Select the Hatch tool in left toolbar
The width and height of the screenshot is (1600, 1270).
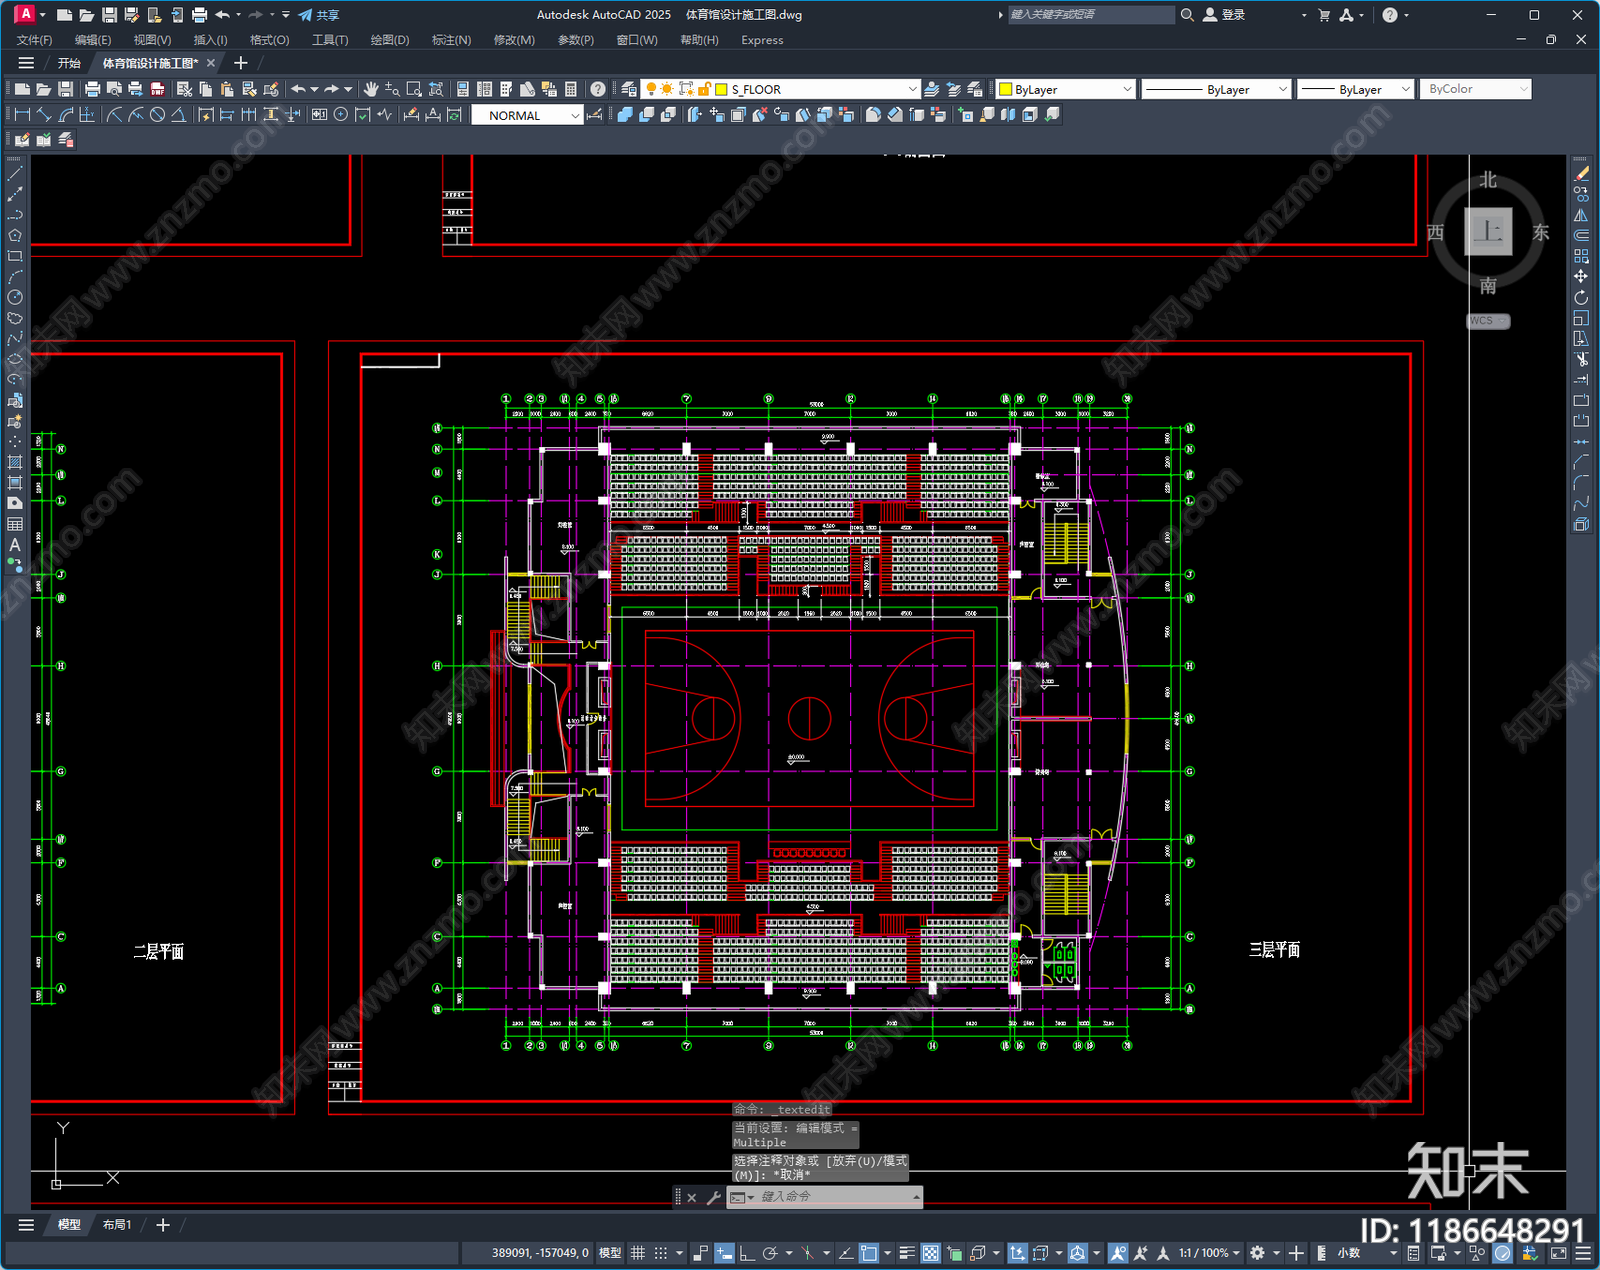15,462
